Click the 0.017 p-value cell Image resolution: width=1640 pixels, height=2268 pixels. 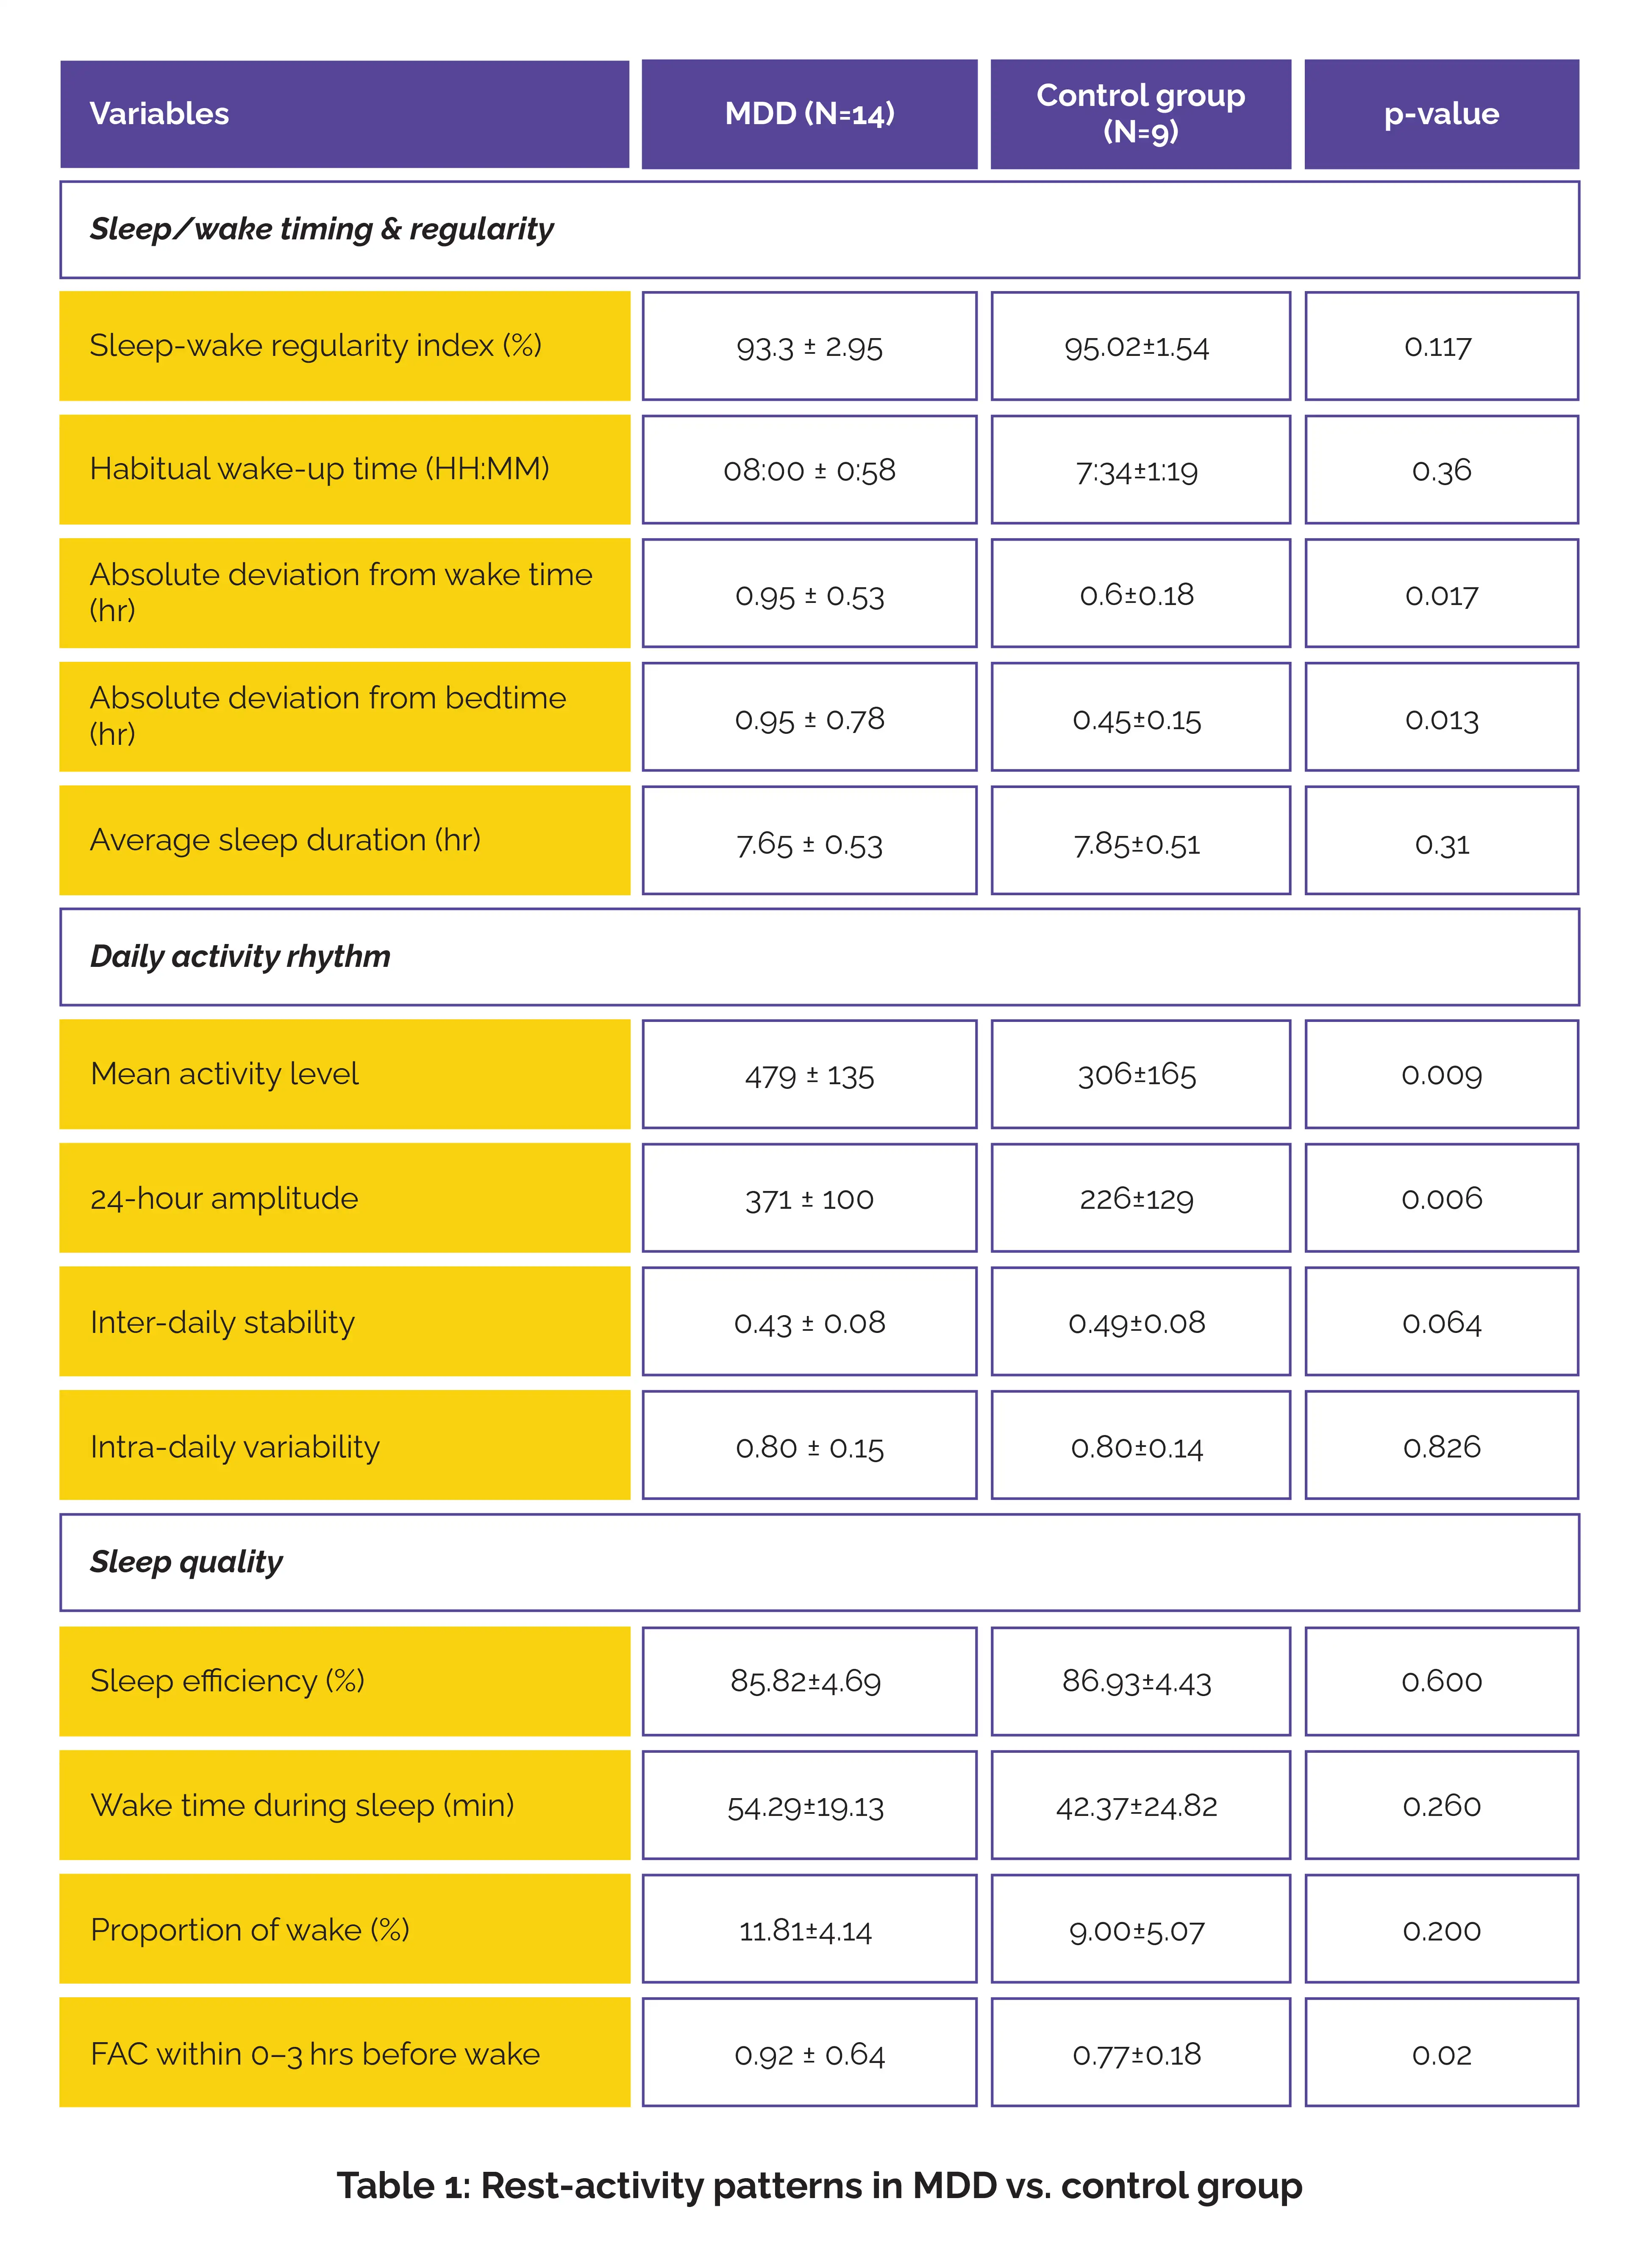click(x=1441, y=595)
